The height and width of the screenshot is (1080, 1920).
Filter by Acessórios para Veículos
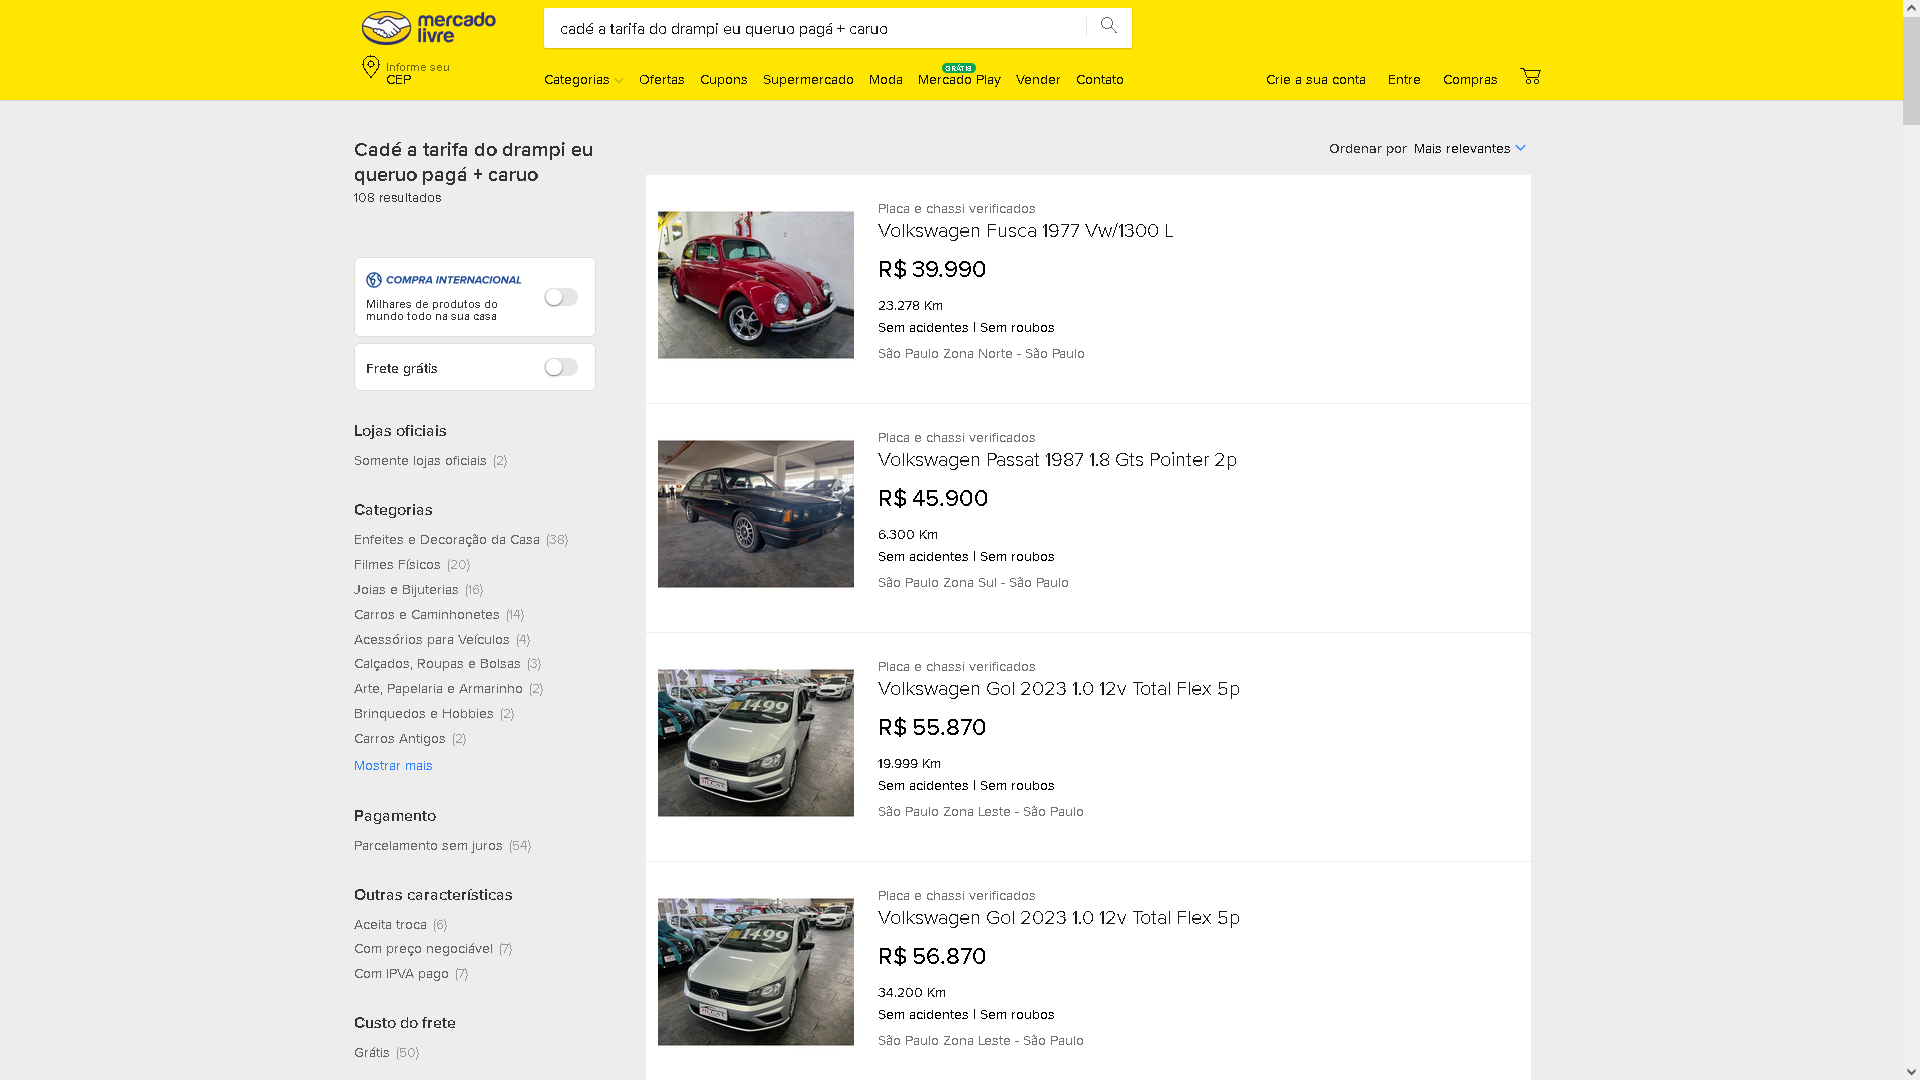click(442, 639)
